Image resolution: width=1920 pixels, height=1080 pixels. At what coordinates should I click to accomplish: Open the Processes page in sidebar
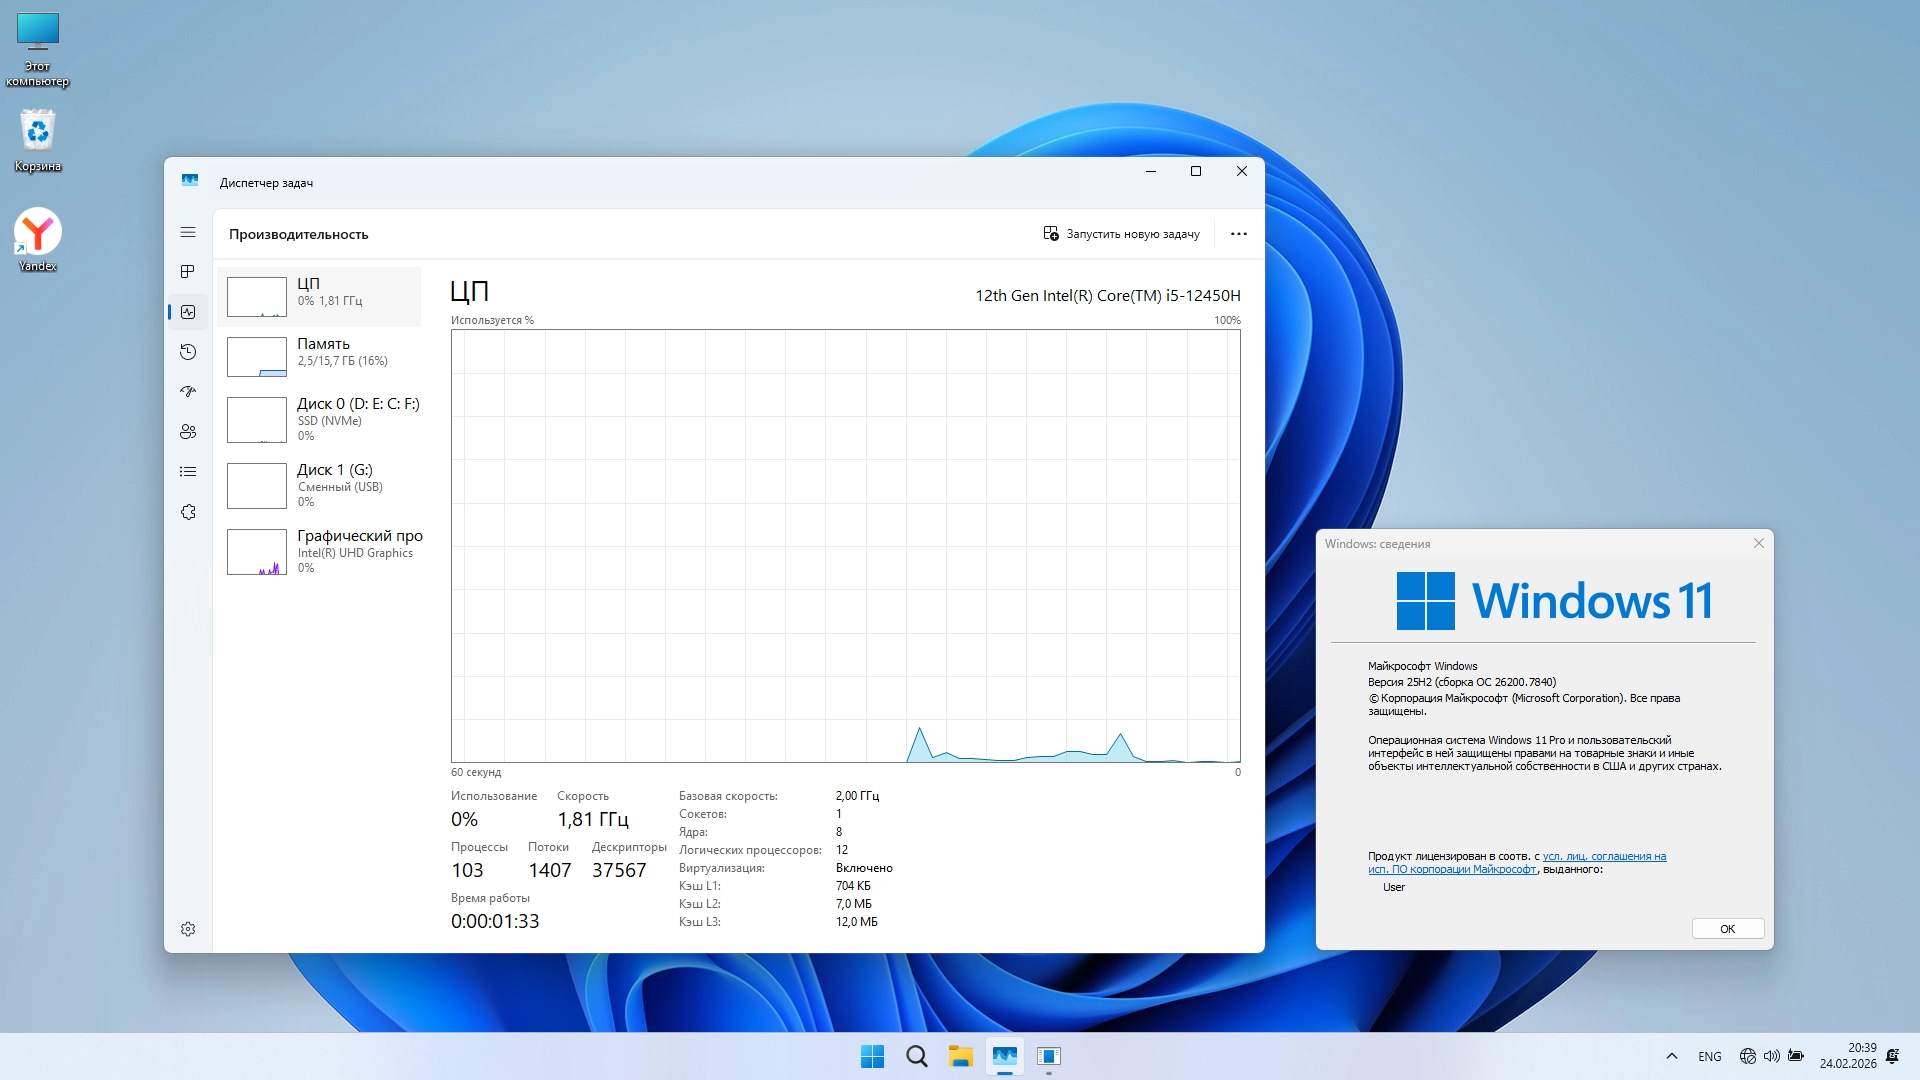[188, 272]
